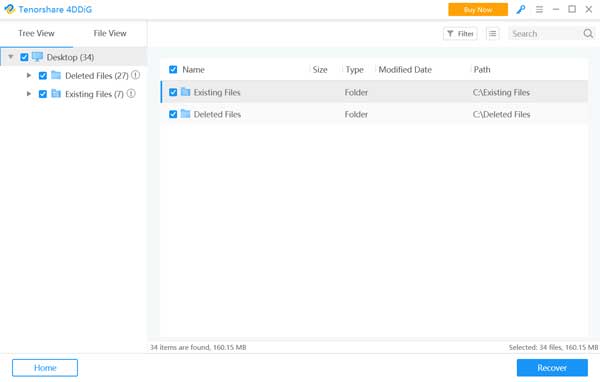Minimize the 4DDiG window
Image resolution: width=600 pixels, height=382 pixels.
tap(556, 9)
